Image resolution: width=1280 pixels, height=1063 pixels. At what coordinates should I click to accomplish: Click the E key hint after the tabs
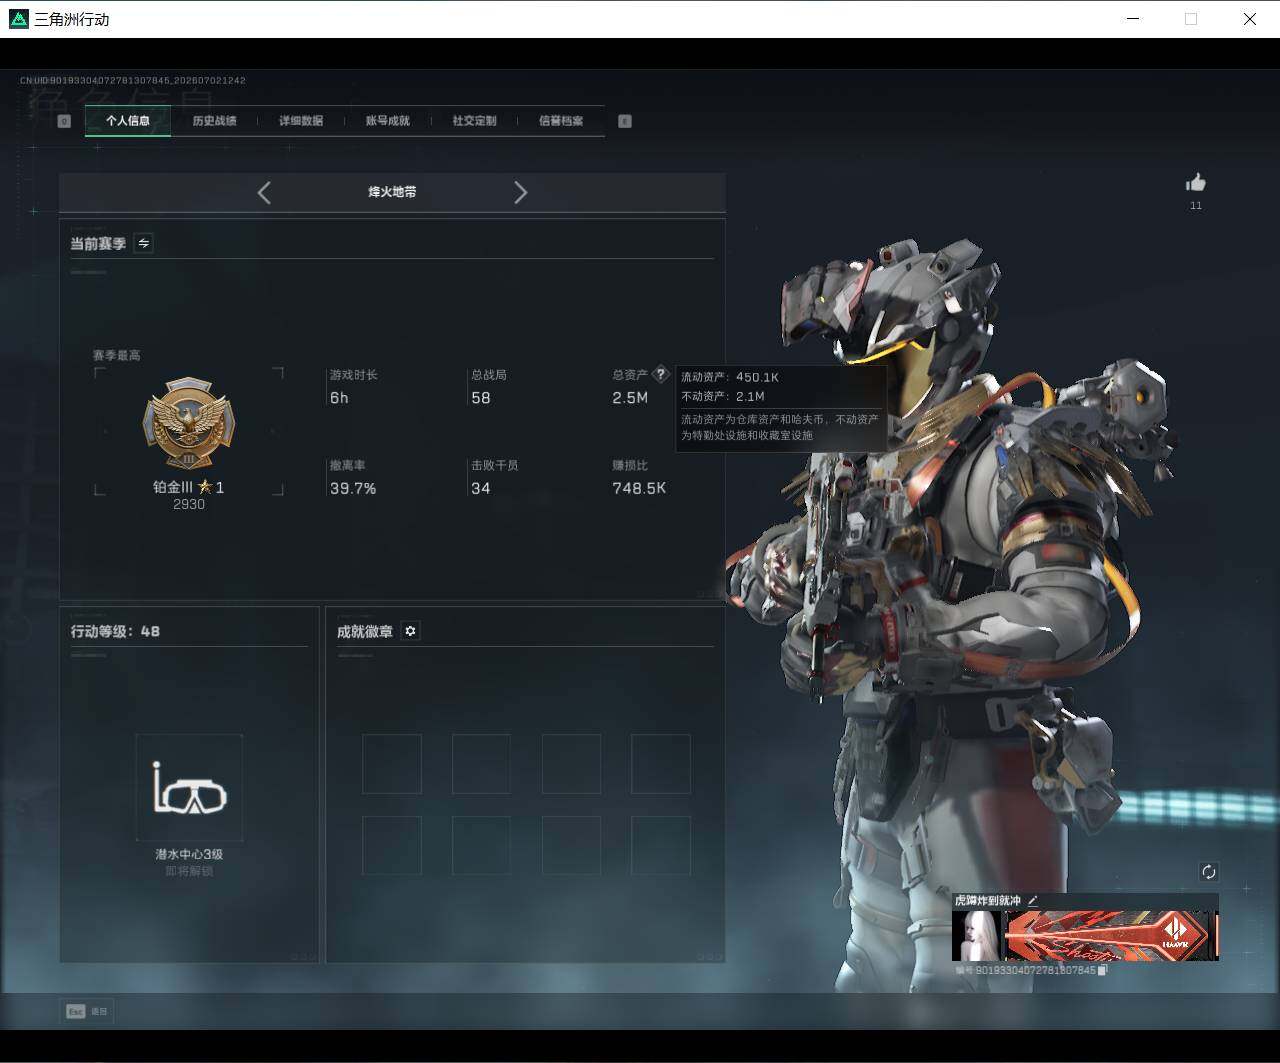[625, 121]
